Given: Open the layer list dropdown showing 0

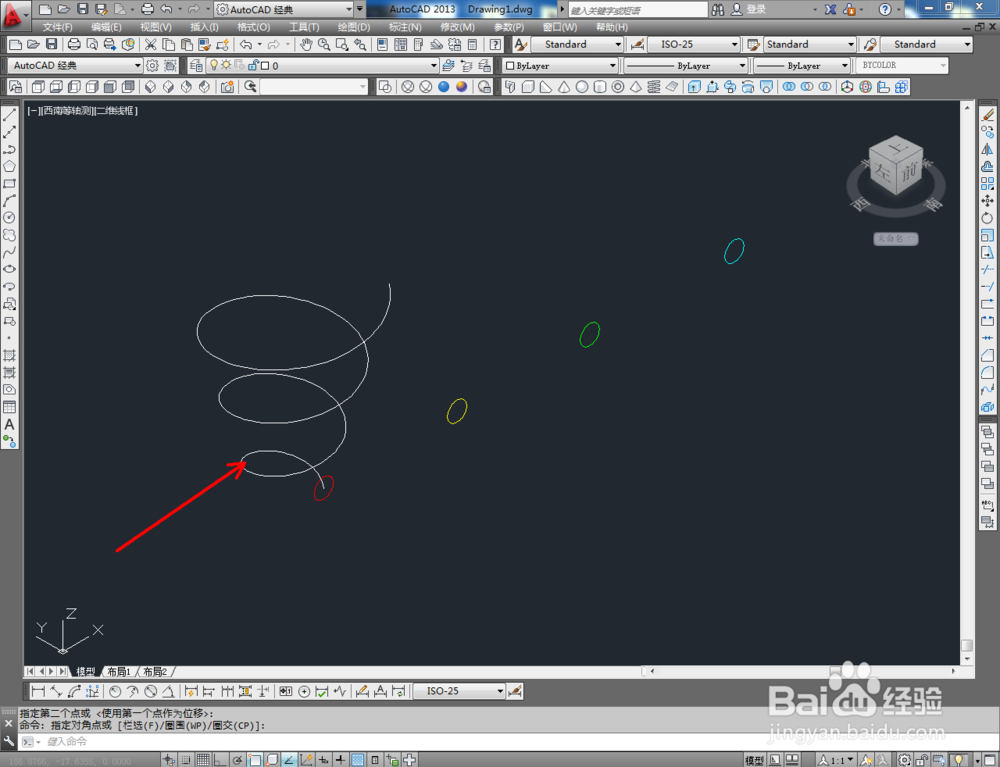Looking at the screenshot, I should (x=434, y=66).
